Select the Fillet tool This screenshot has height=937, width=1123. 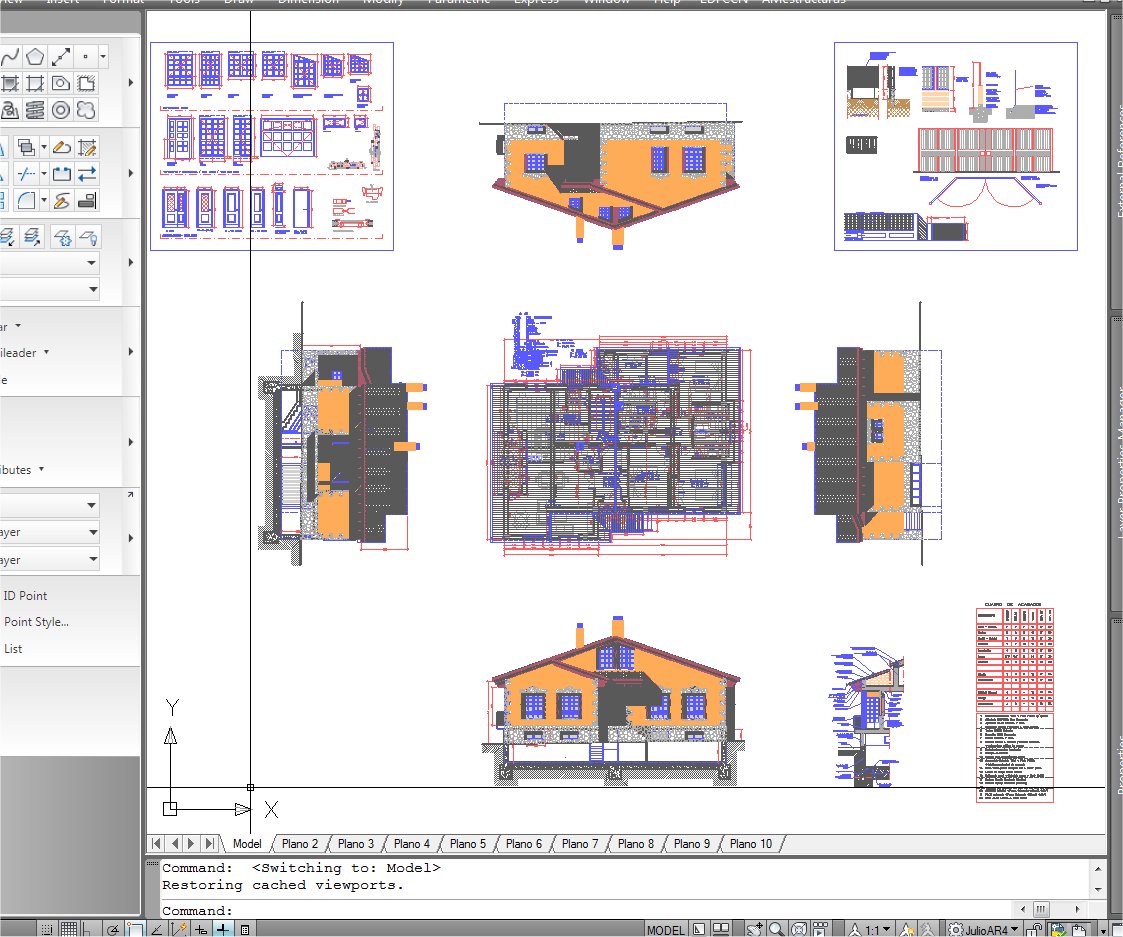point(26,201)
